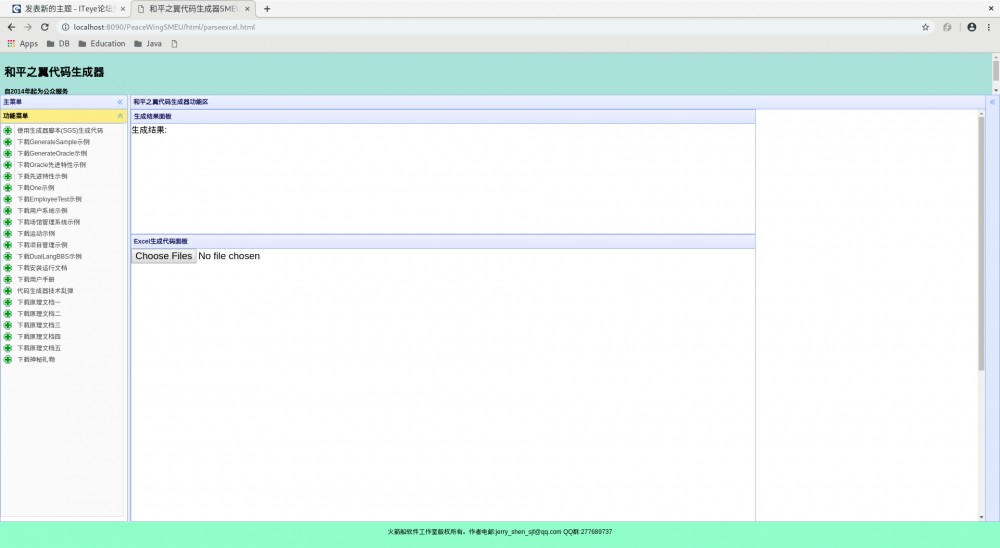This screenshot has height=548, width=1000.
Task: Click green icon beside 下载先进特性示例
Action: point(8,176)
